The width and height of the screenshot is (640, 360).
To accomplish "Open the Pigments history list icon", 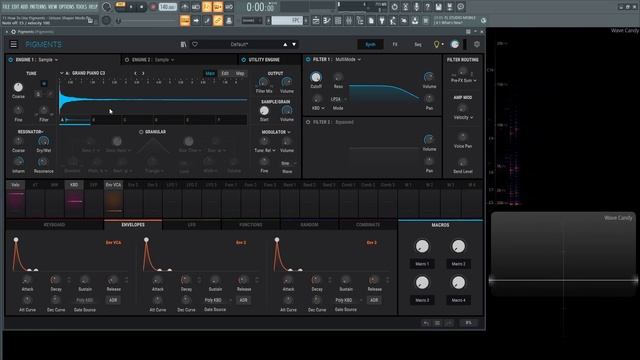I will (x=437, y=323).
